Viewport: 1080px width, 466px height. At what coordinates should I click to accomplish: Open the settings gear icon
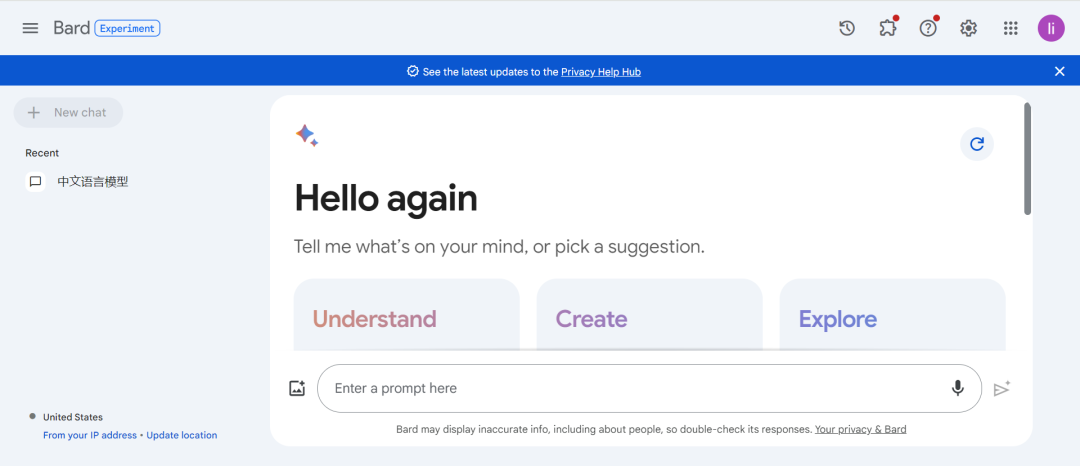point(968,28)
